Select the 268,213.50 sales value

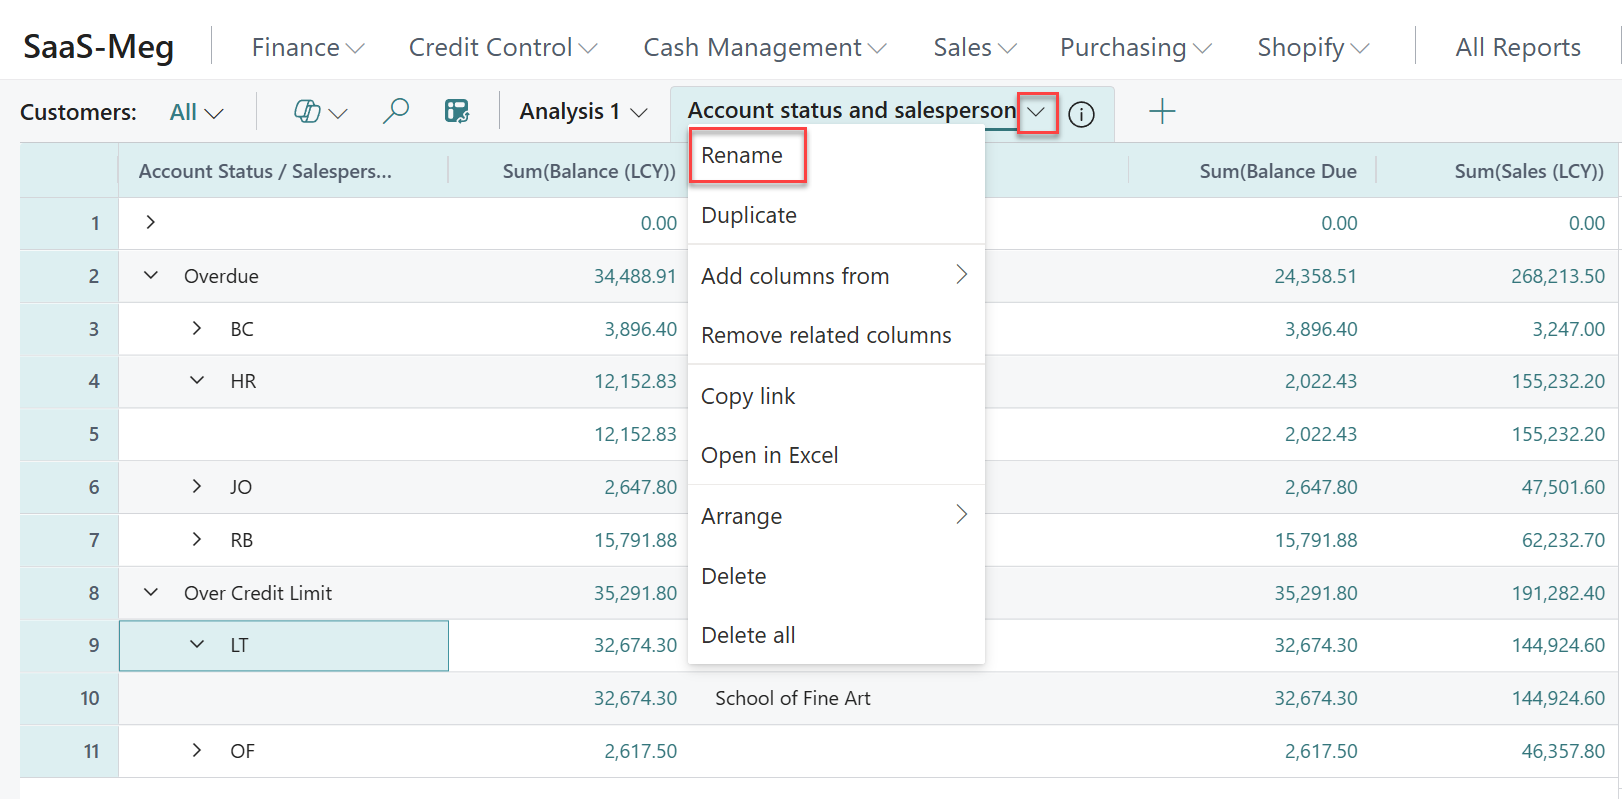click(1558, 276)
